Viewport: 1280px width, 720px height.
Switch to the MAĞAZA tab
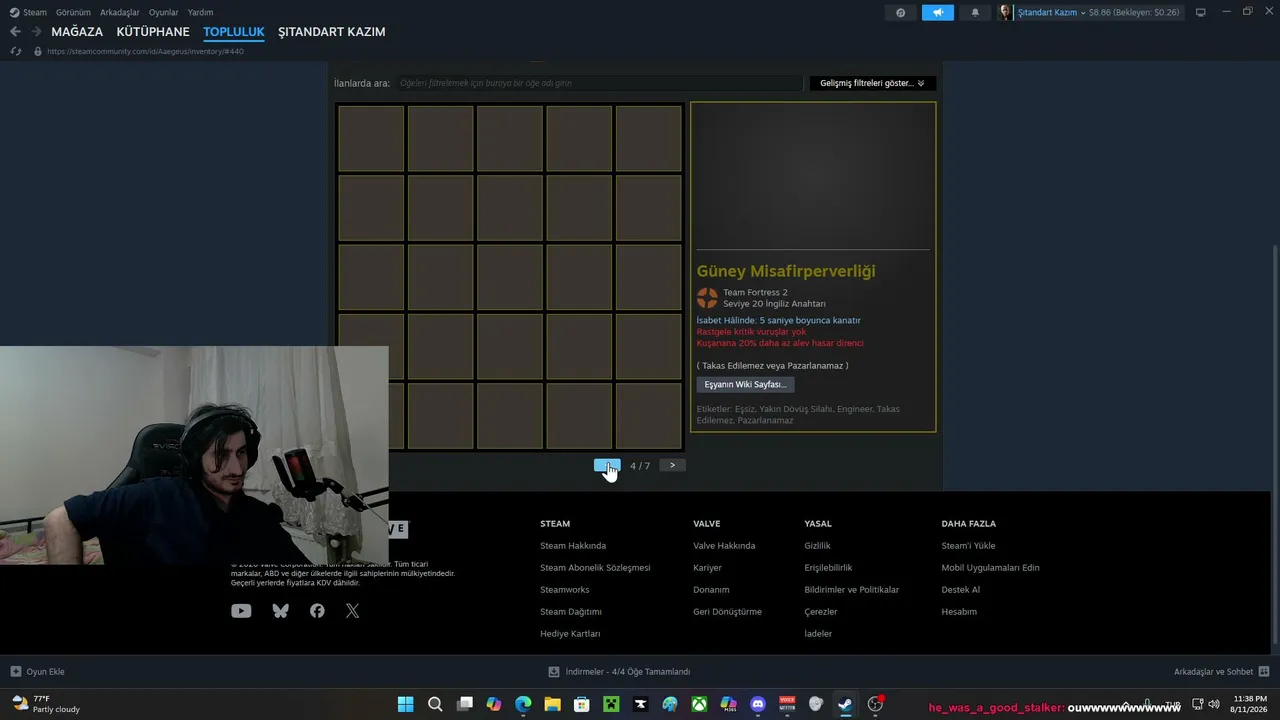[77, 32]
